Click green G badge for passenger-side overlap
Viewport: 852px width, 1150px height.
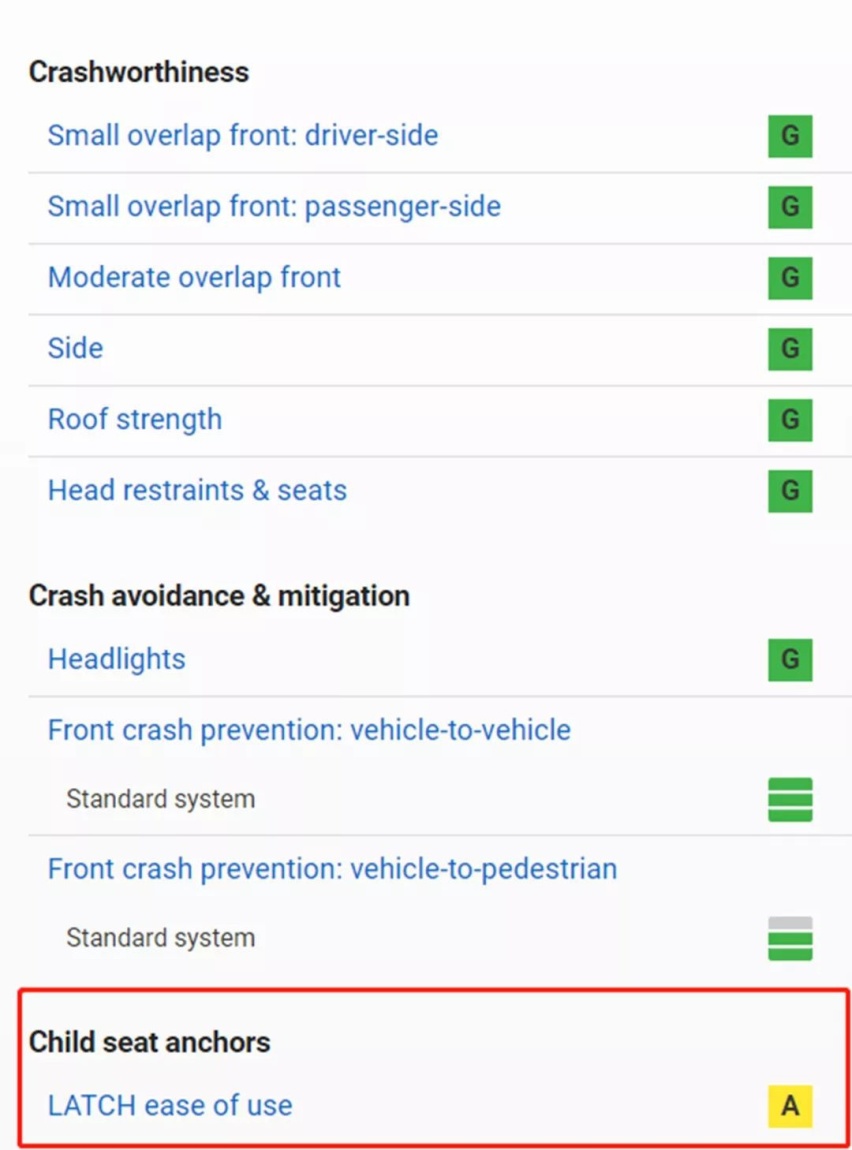tap(790, 207)
